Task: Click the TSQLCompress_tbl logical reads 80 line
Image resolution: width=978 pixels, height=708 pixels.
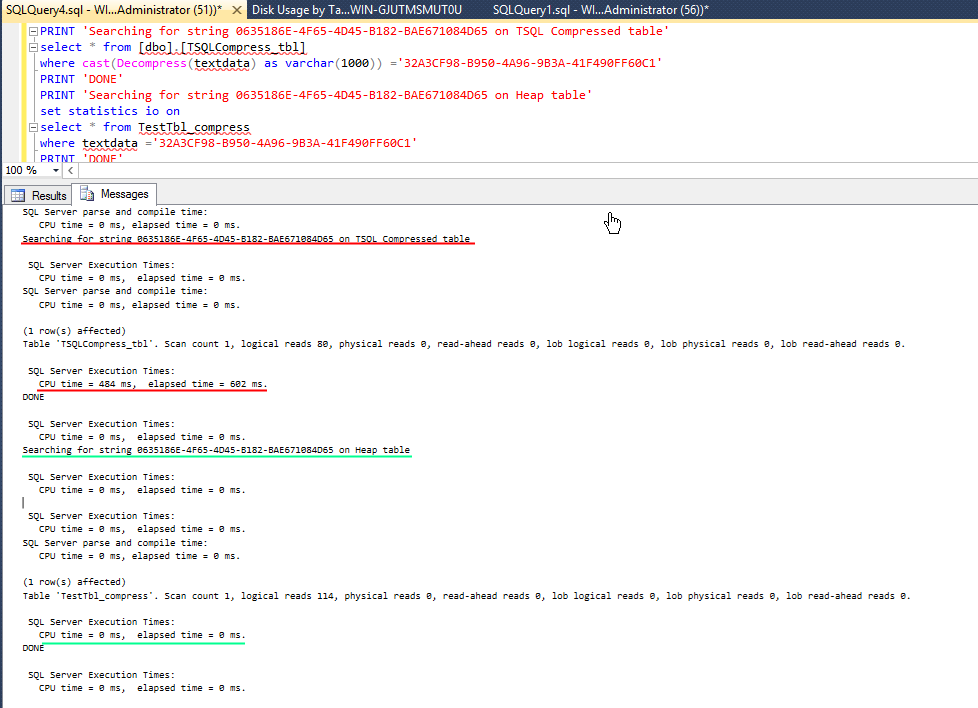Action: 463,344
